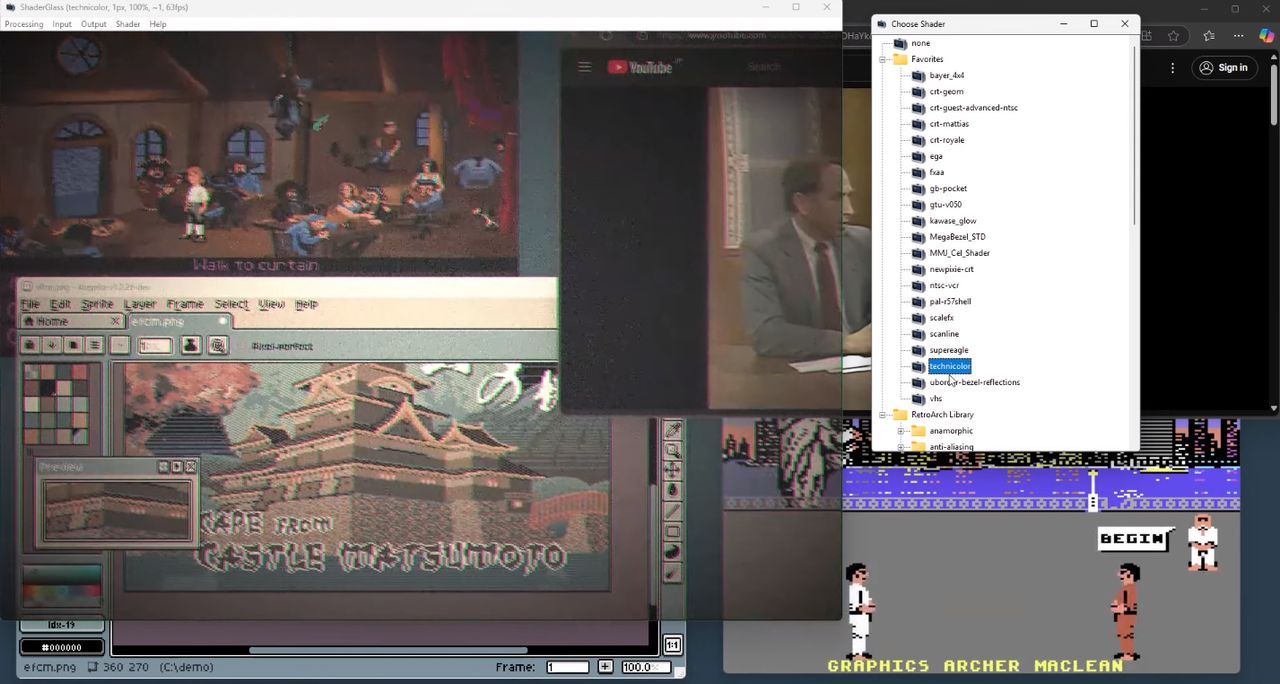Open ShaderGlass Shader menu
The width and height of the screenshot is (1280, 684).
127,24
